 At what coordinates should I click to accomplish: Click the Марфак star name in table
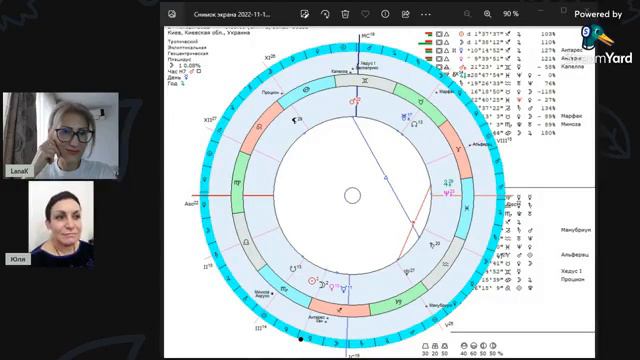[571, 116]
